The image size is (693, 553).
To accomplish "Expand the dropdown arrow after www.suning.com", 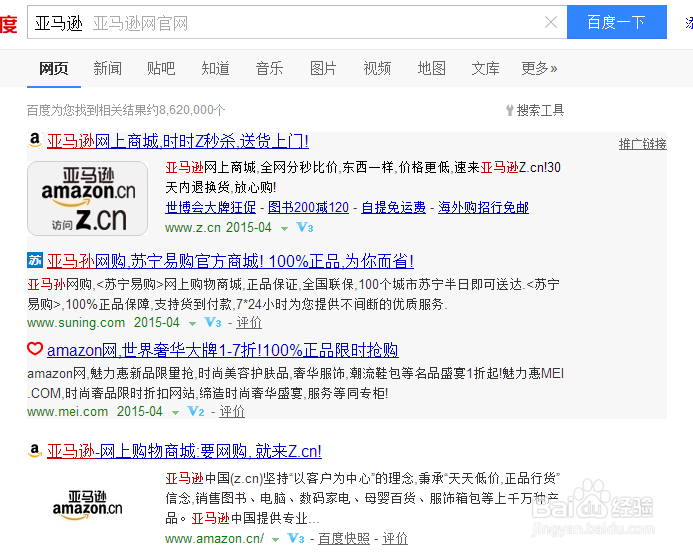I will point(192,324).
